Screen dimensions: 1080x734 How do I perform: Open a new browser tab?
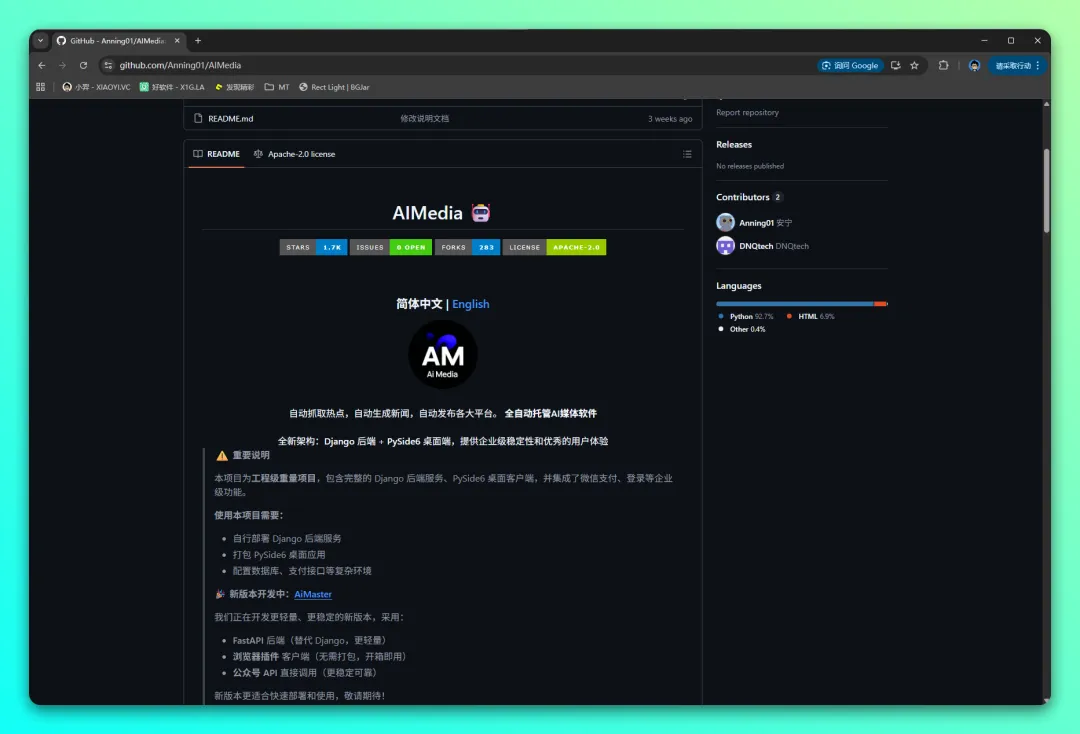pos(198,41)
